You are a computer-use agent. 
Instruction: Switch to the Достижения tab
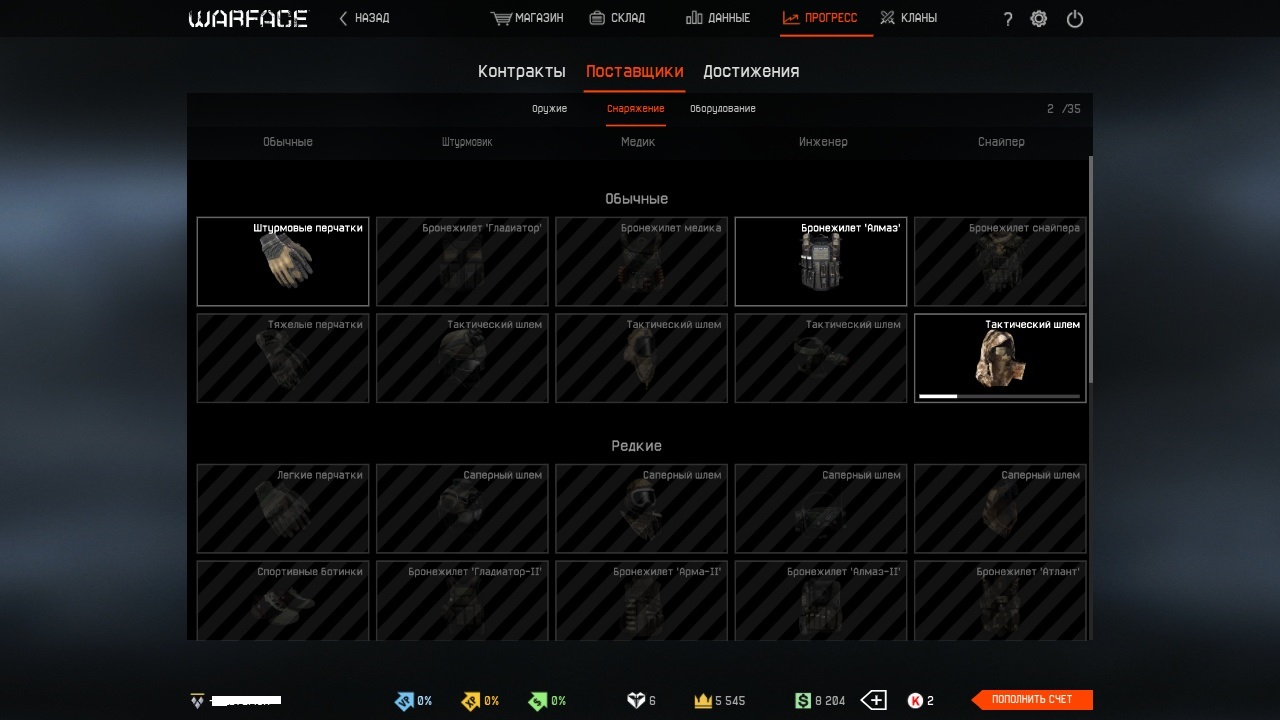[751, 71]
